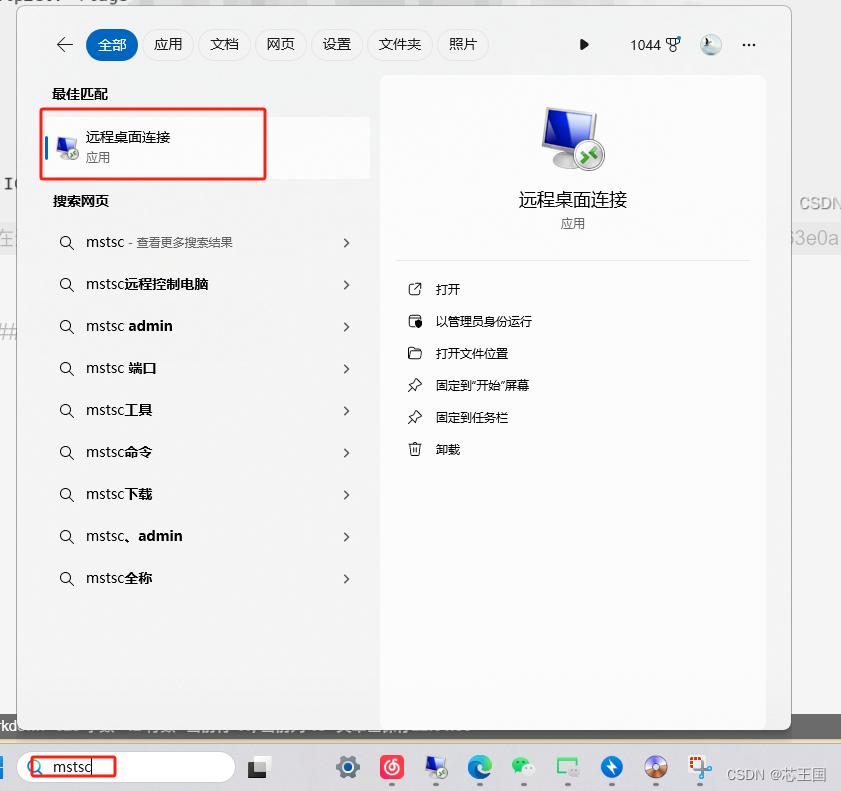The width and height of the screenshot is (841, 791).
Task: Expand chevron for mstsc全称
Action: pyautogui.click(x=346, y=579)
